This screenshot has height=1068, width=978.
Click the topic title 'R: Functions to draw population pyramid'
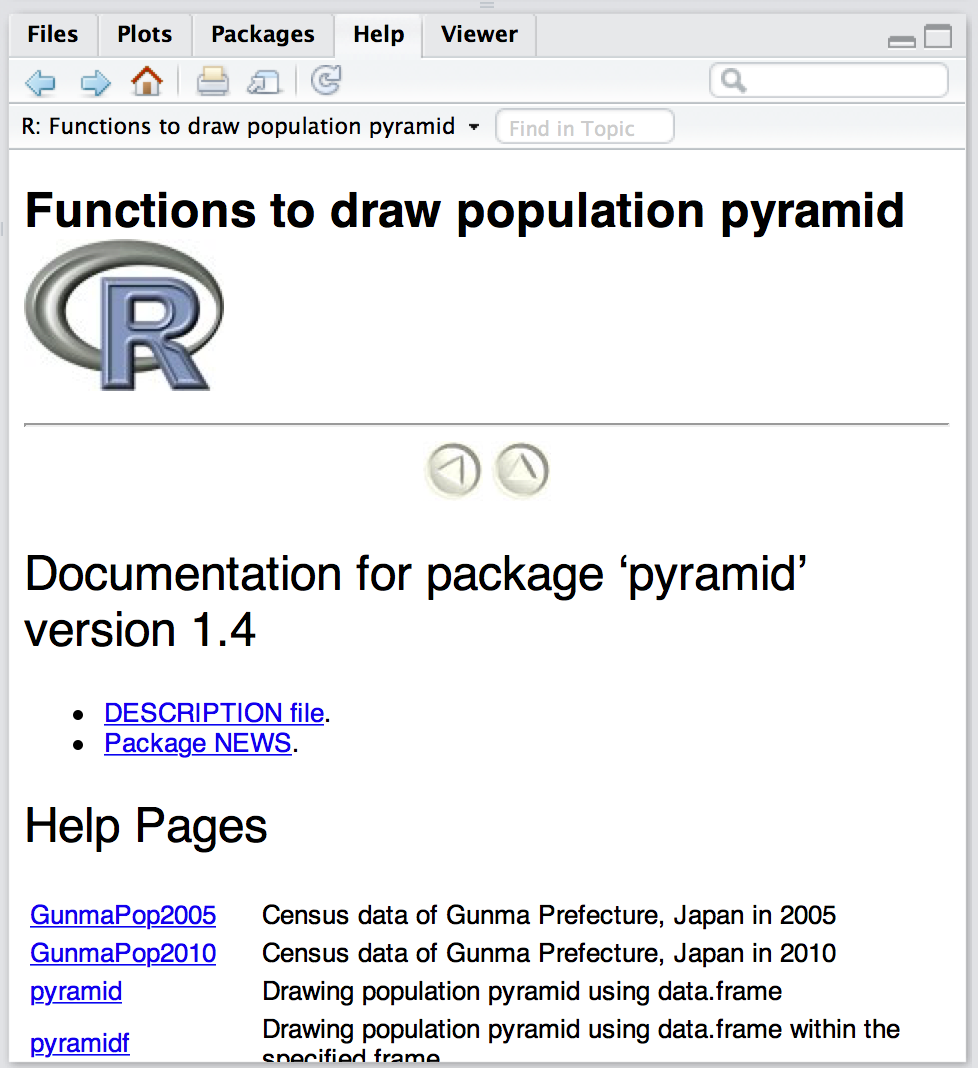tap(238, 127)
